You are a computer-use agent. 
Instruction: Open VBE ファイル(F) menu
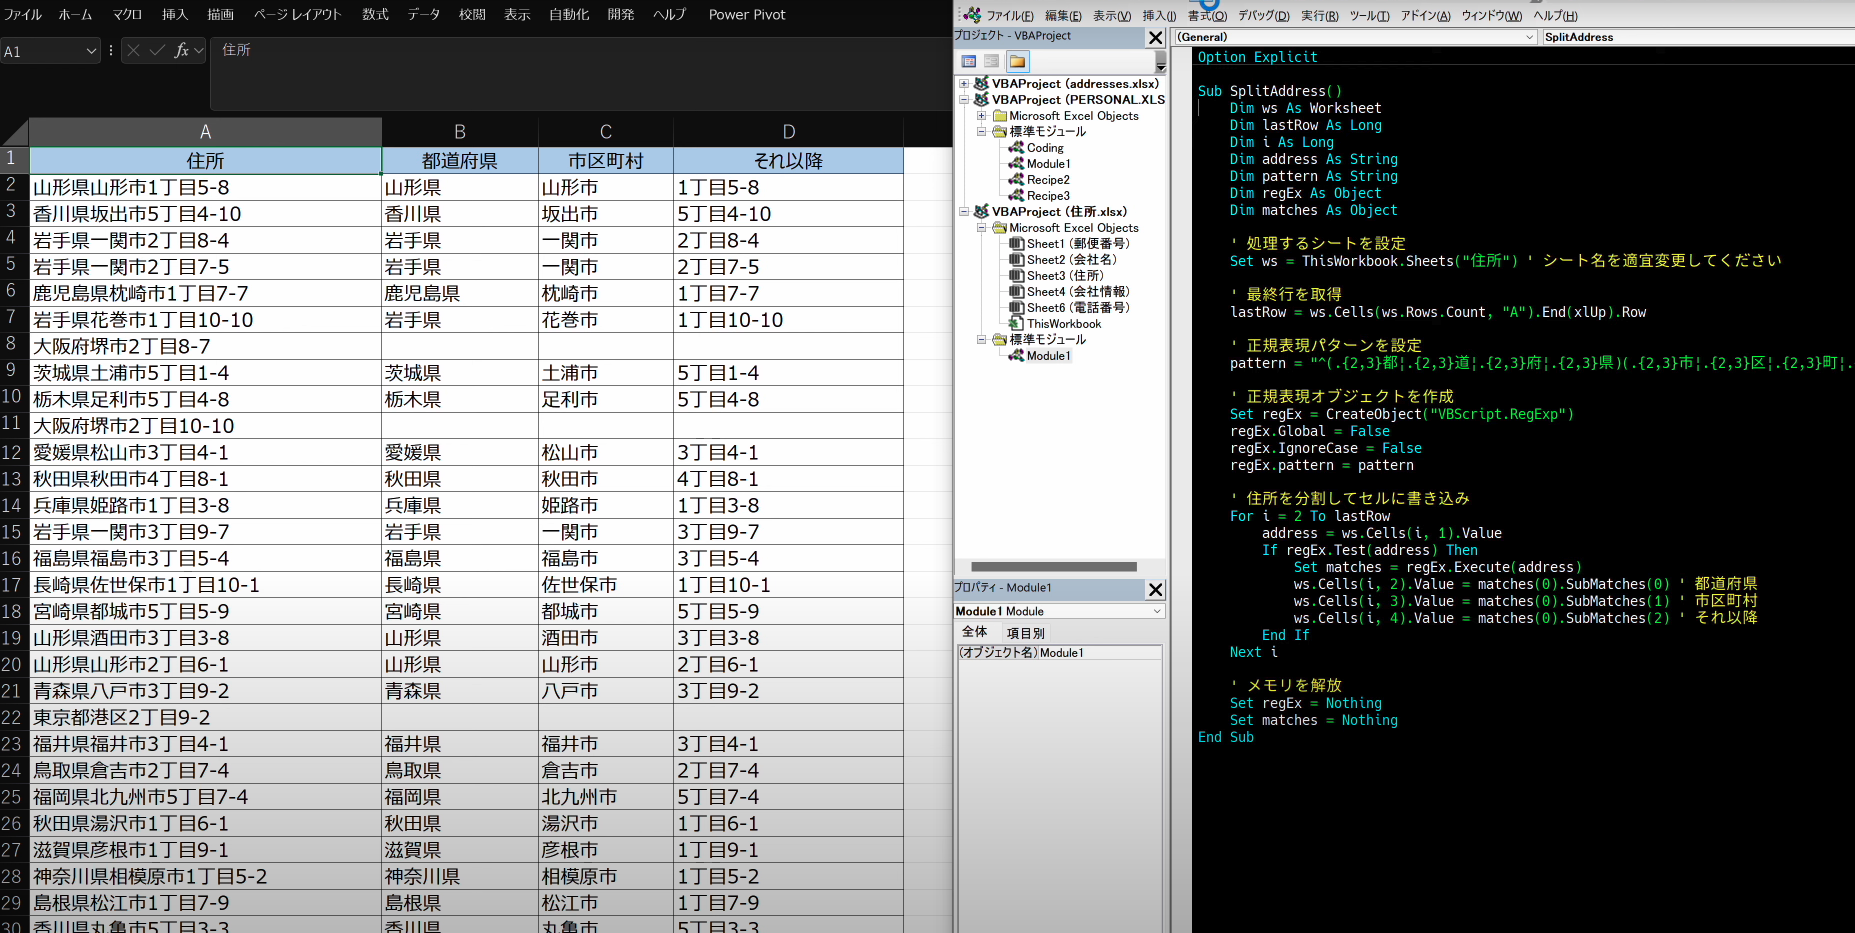[x=1010, y=16]
